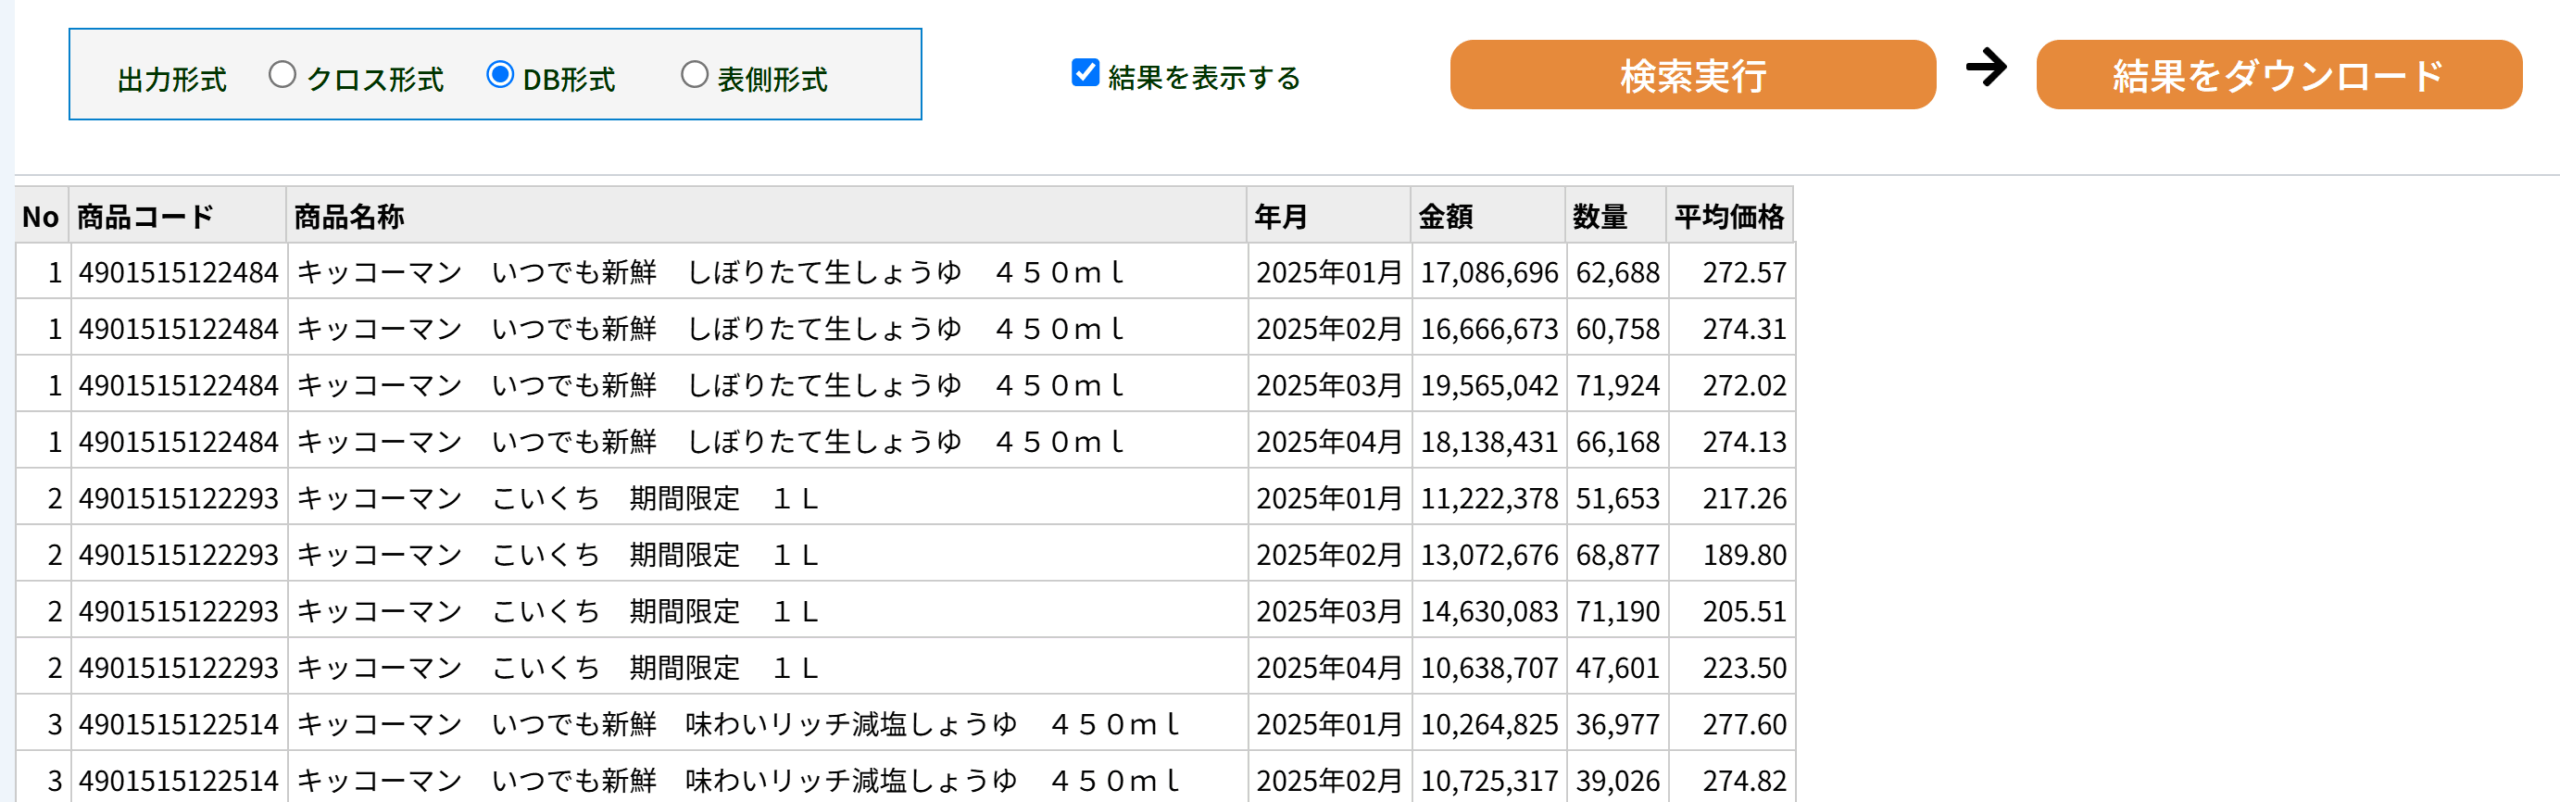Click product name in the 189.80 row
Viewport: 2560px width, 802px height.
768,555
